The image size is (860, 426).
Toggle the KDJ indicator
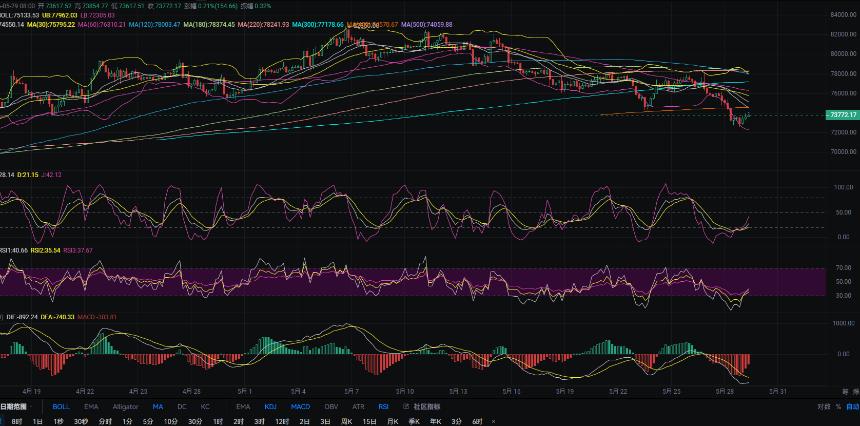(x=270, y=407)
